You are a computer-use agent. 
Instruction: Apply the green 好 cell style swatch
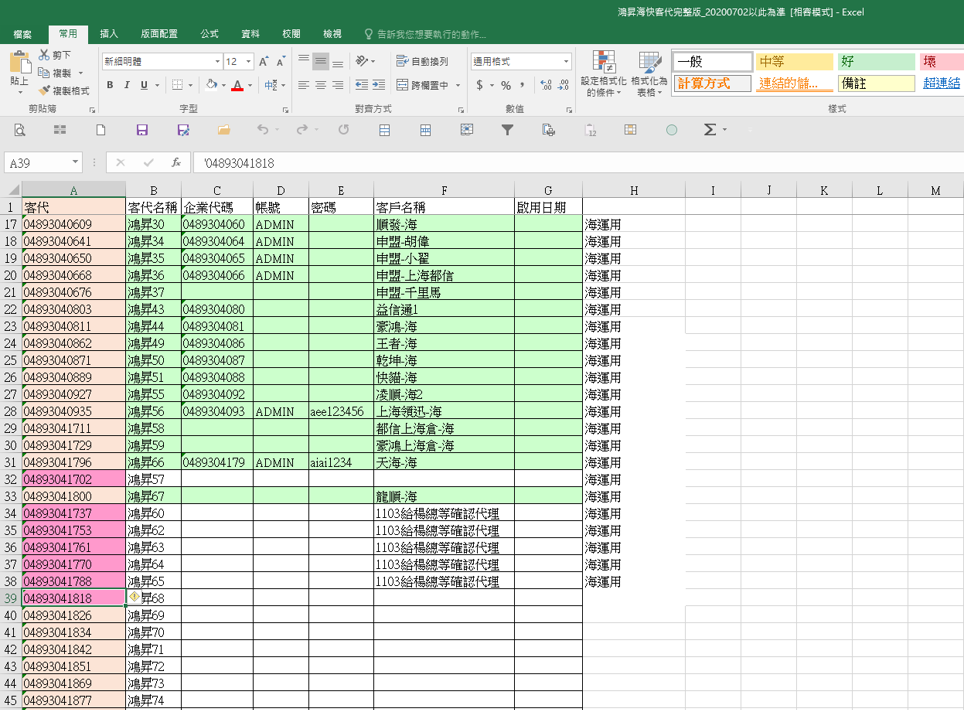(876, 62)
